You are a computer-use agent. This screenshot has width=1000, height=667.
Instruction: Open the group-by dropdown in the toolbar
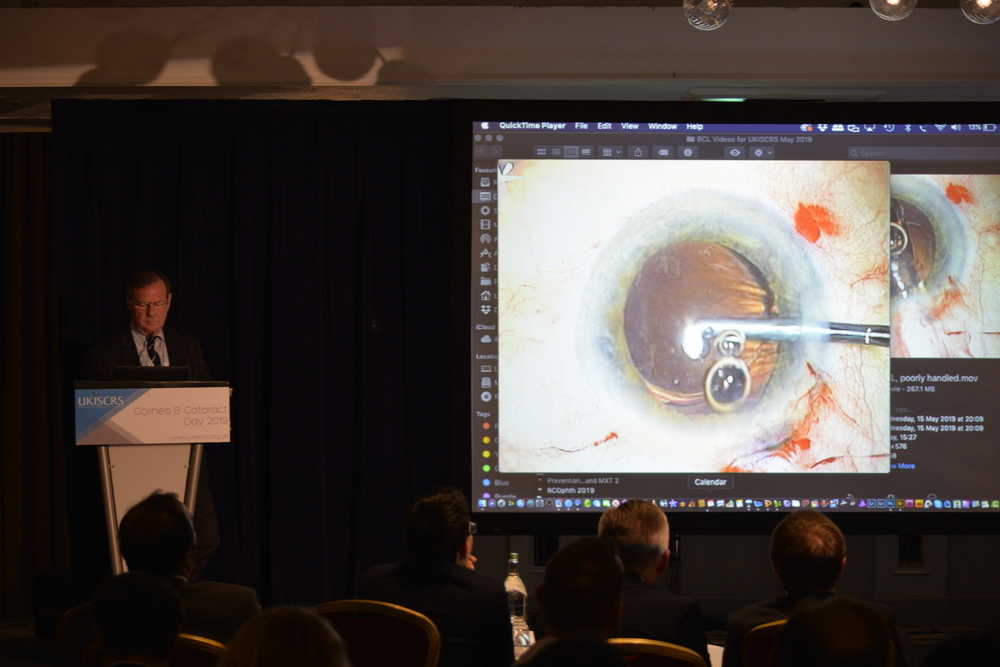coord(611,152)
